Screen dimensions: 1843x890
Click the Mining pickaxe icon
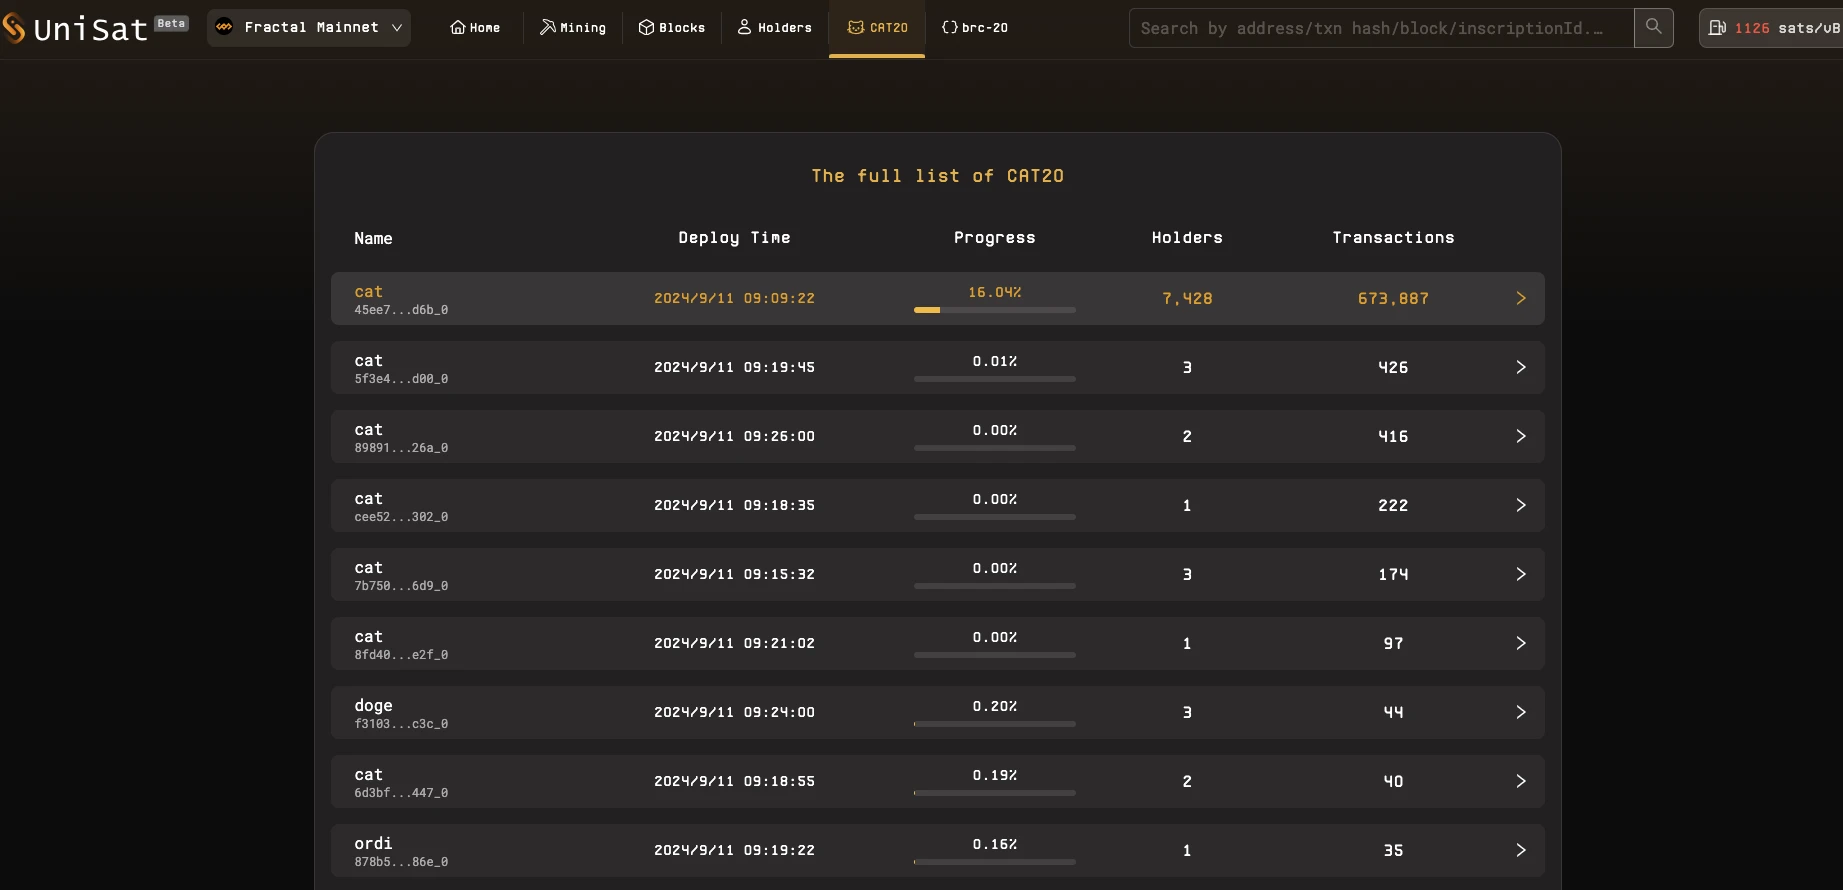pos(547,27)
